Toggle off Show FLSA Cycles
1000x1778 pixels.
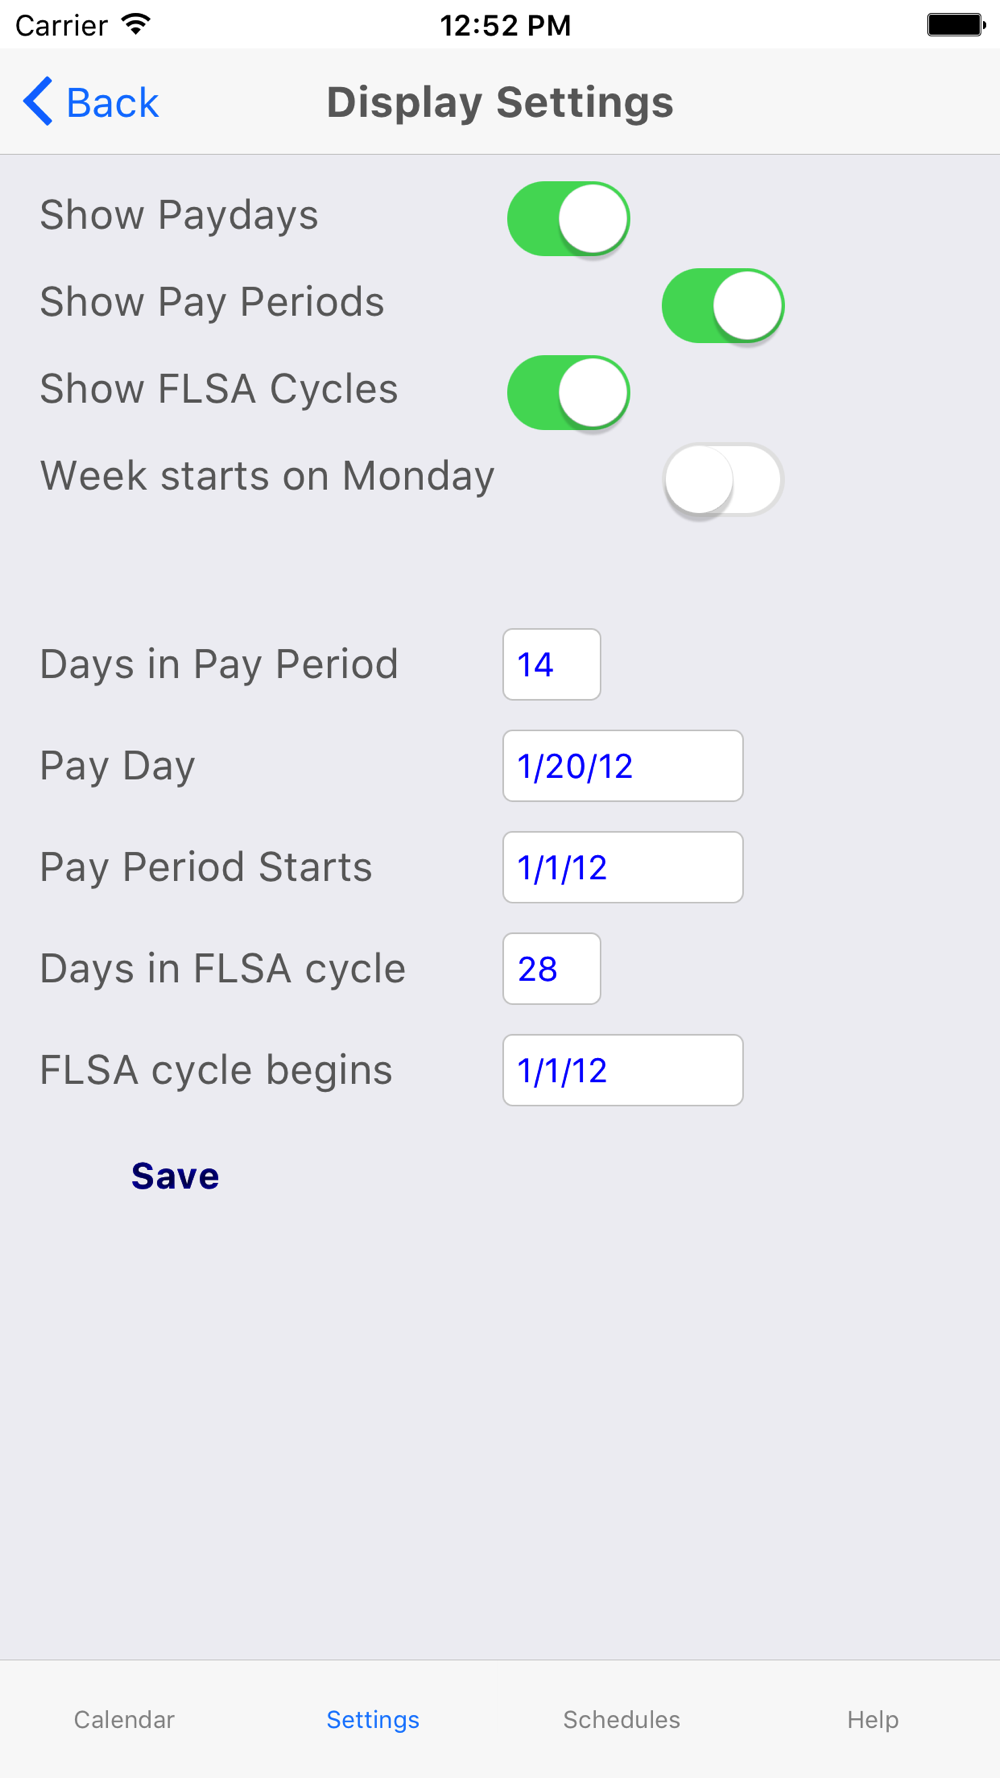[568, 392]
